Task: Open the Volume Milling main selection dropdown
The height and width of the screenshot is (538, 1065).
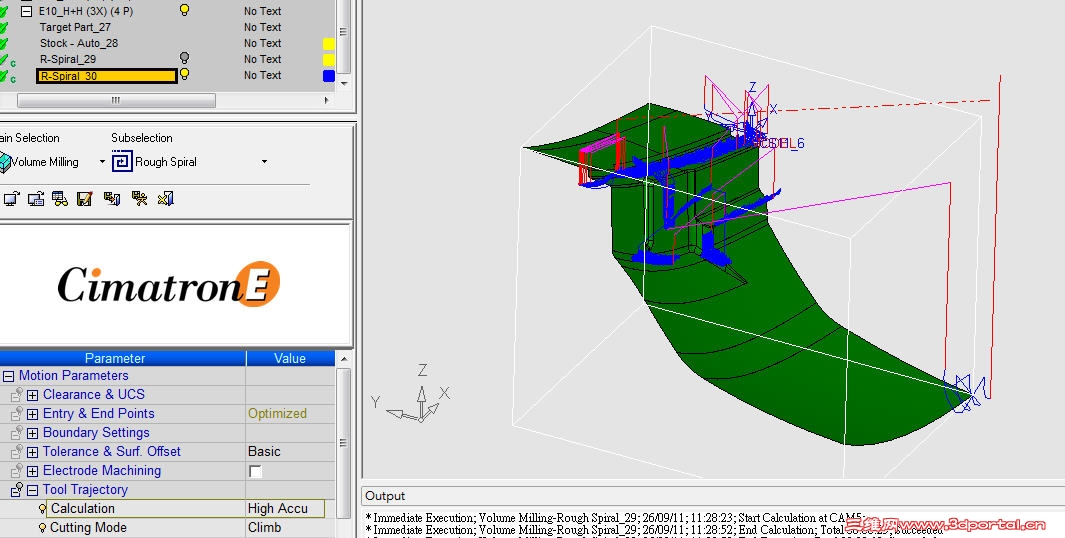Action: [103, 162]
